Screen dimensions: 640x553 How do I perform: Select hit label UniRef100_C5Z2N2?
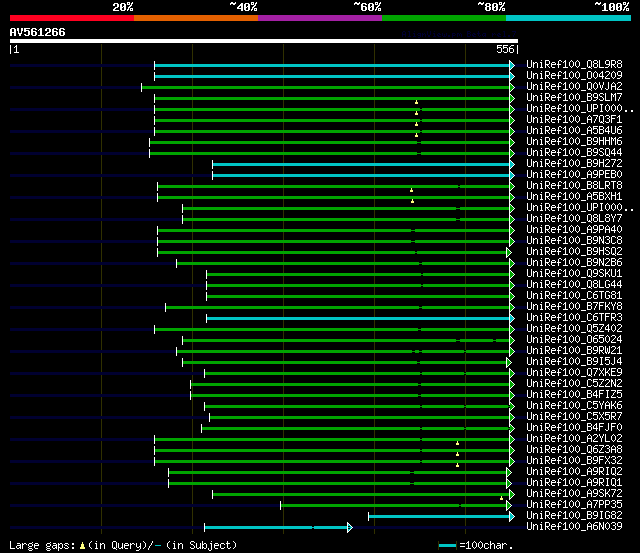coord(574,384)
